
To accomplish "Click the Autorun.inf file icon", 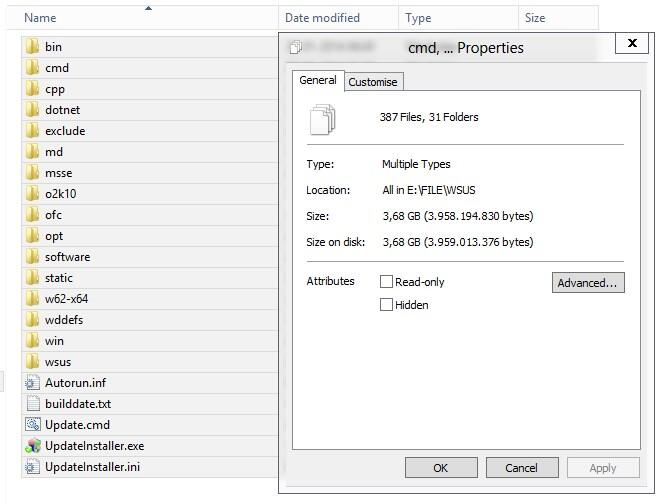I will [x=33, y=383].
